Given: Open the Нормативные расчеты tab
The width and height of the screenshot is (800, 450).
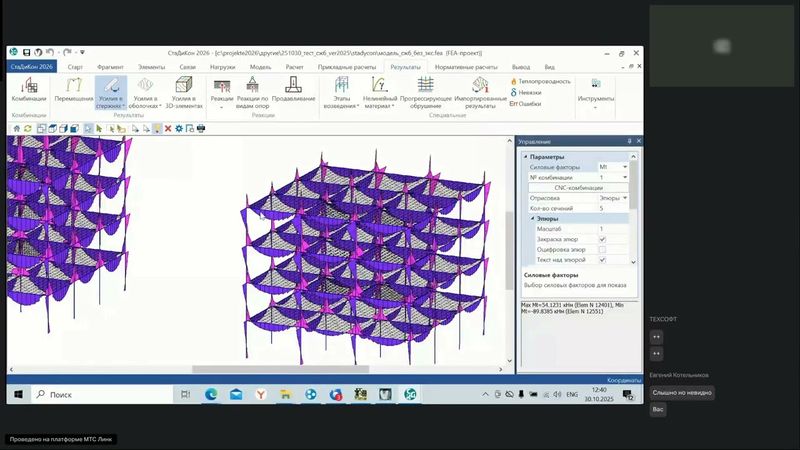Looking at the screenshot, I should [x=466, y=66].
